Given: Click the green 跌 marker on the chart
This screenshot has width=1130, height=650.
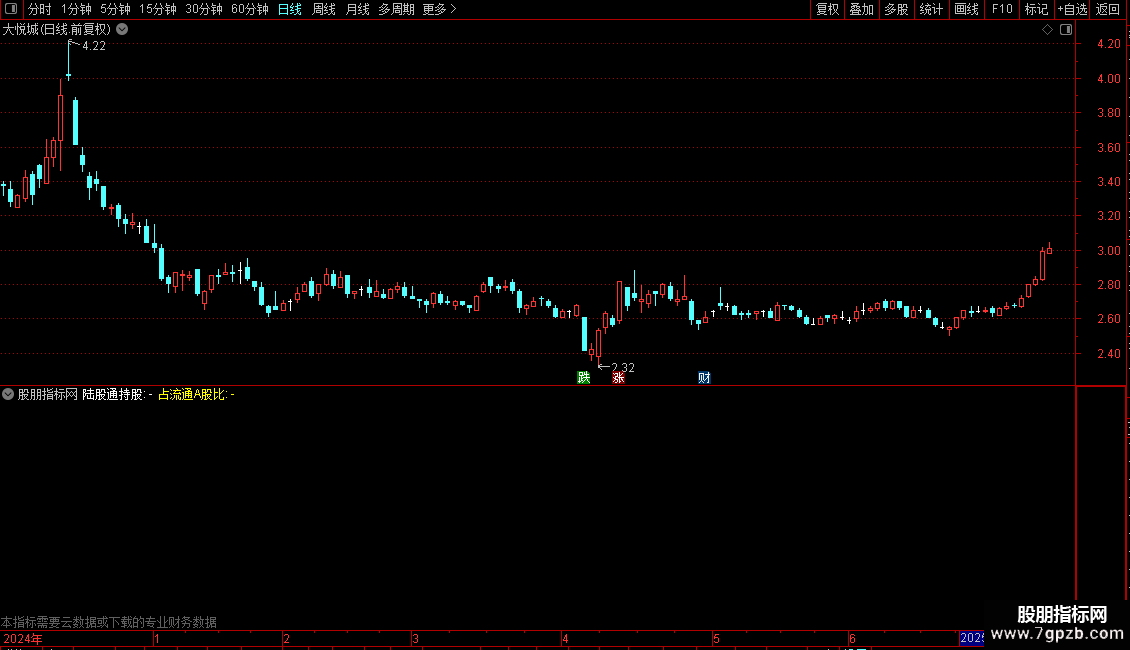Looking at the screenshot, I should (x=584, y=378).
